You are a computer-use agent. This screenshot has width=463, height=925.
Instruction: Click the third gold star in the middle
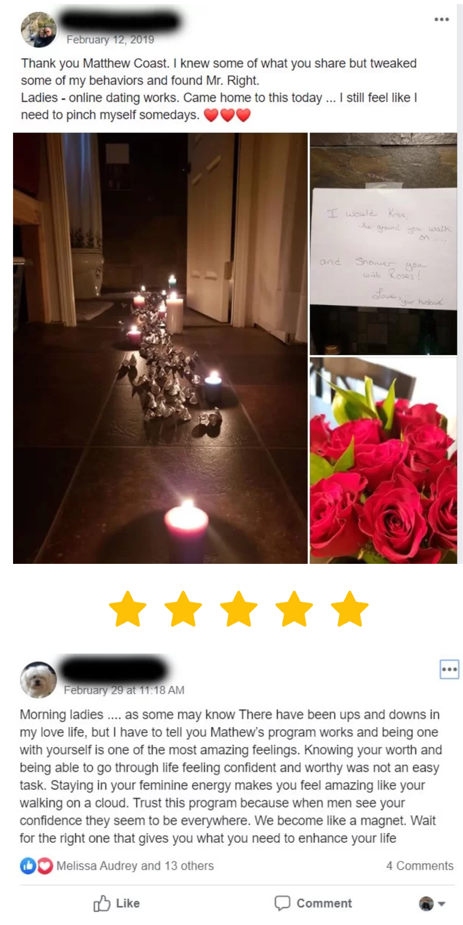tap(238, 609)
